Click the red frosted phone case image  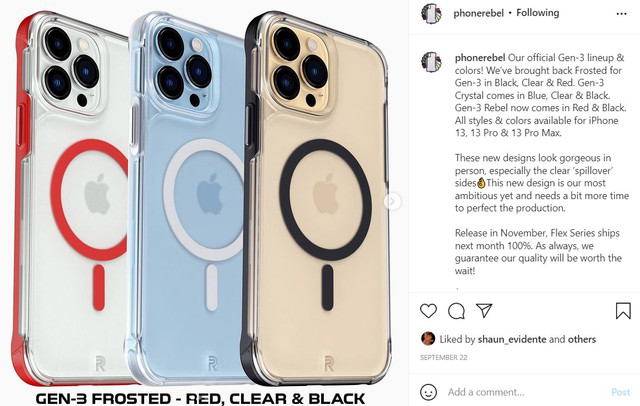pos(71,200)
